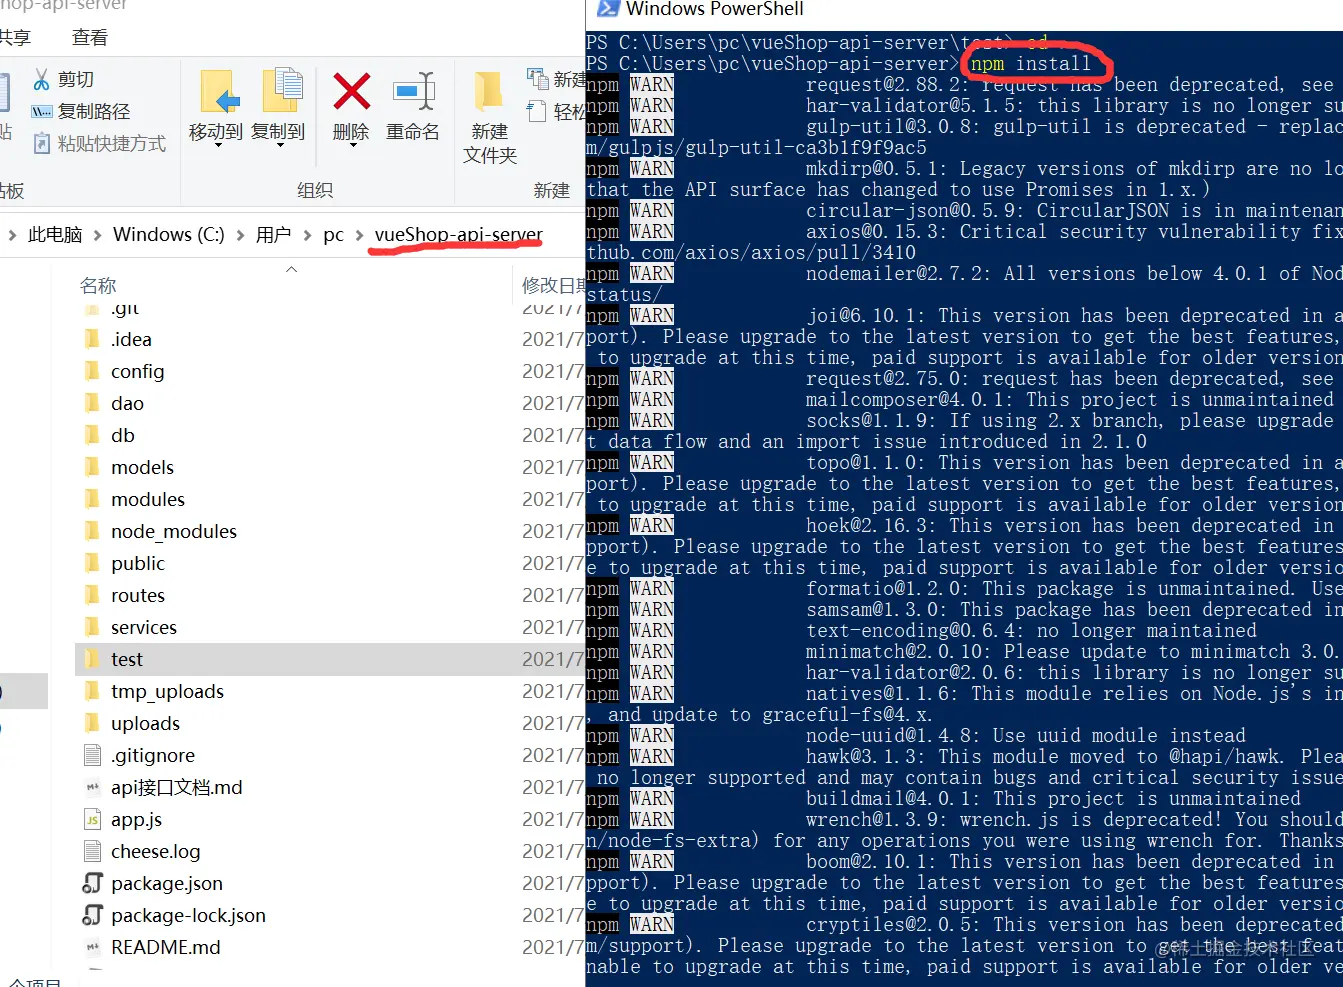Screen dimensions: 1343x987
Task: Click the Move to (移动到) folder icon
Action: click(x=219, y=92)
